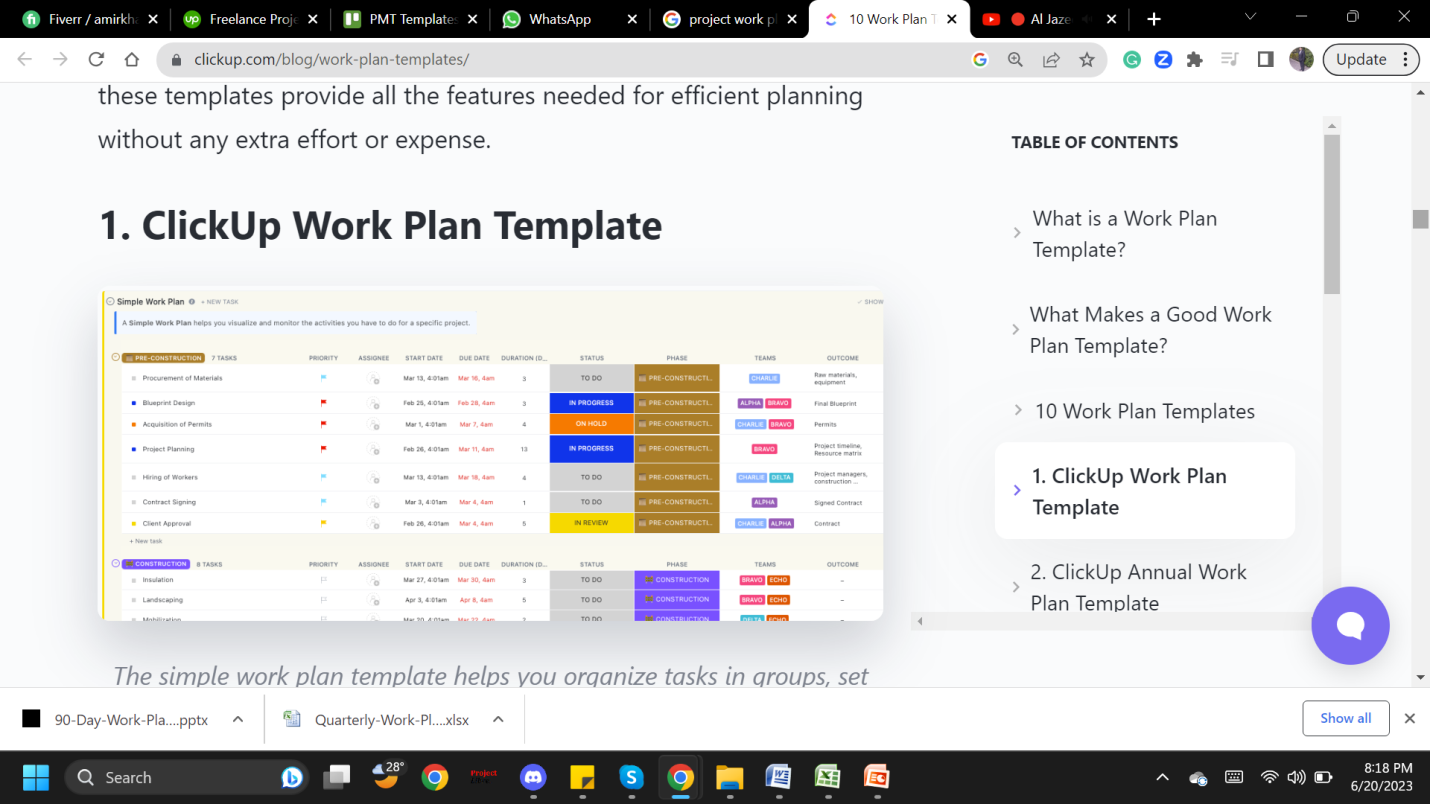Close the 10 Work Plan Templates tab
Image resolution: width=1430 pixels, height=804 pixels.
[x=951, y=19]
